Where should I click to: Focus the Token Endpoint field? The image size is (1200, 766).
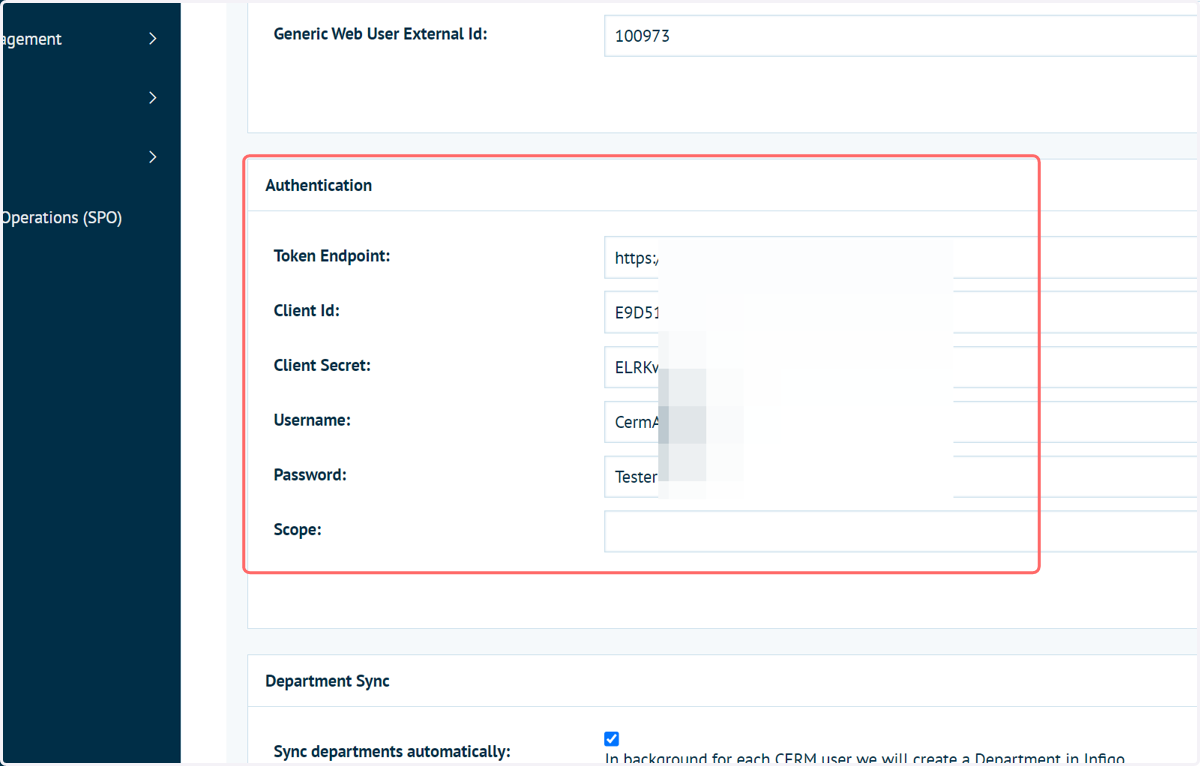coord(901,257)
